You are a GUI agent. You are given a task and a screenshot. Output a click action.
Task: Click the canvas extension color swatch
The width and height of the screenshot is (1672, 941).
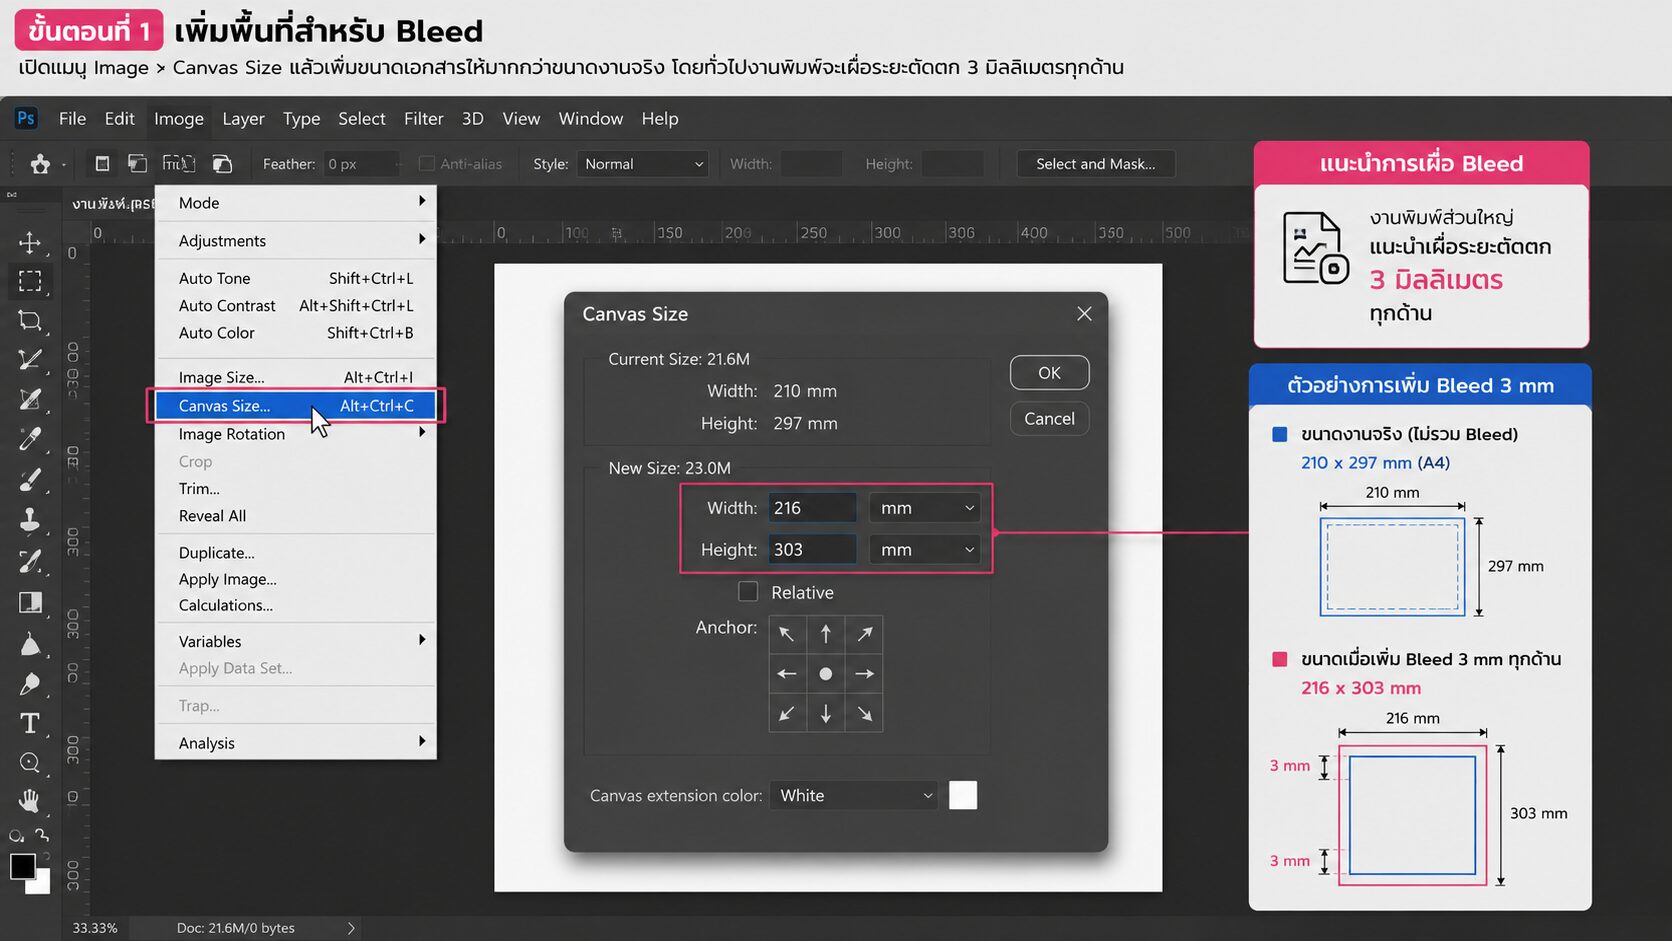tap(963, 796)
